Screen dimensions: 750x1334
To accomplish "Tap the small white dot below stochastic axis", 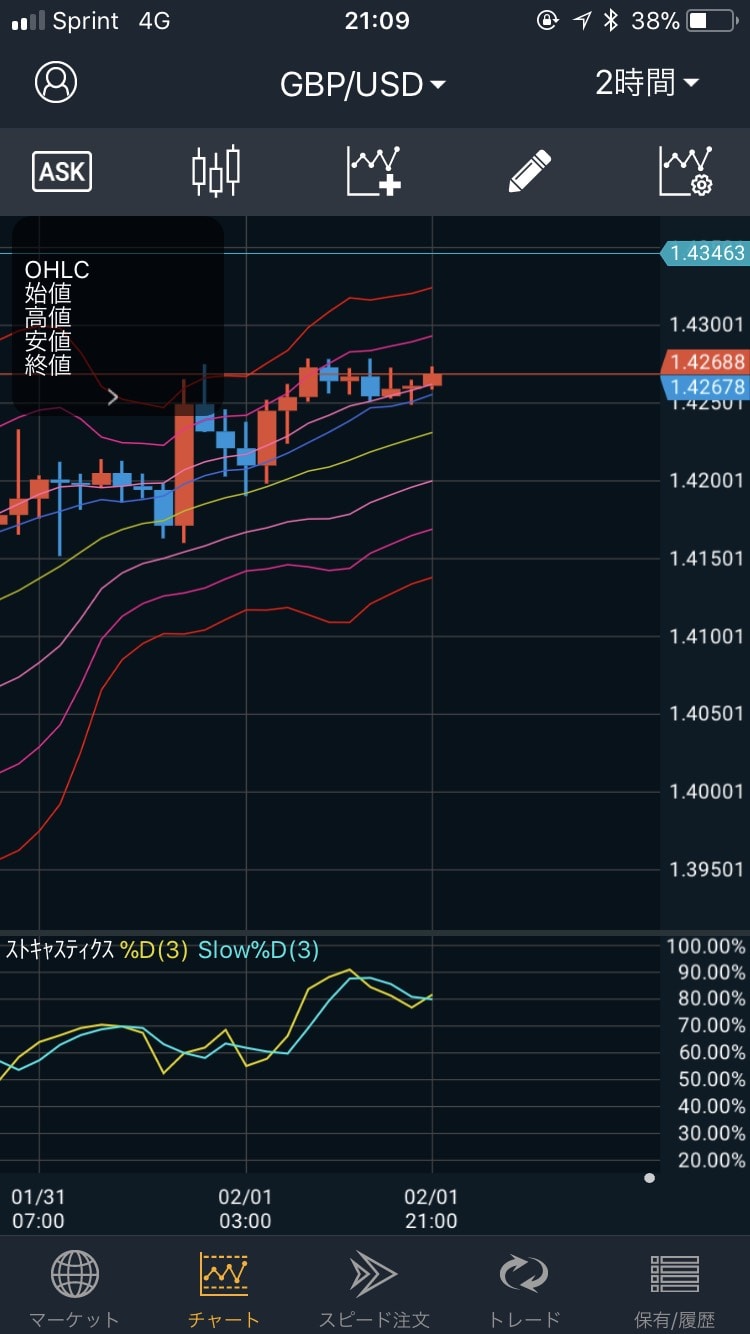I will pos(650,1178).
